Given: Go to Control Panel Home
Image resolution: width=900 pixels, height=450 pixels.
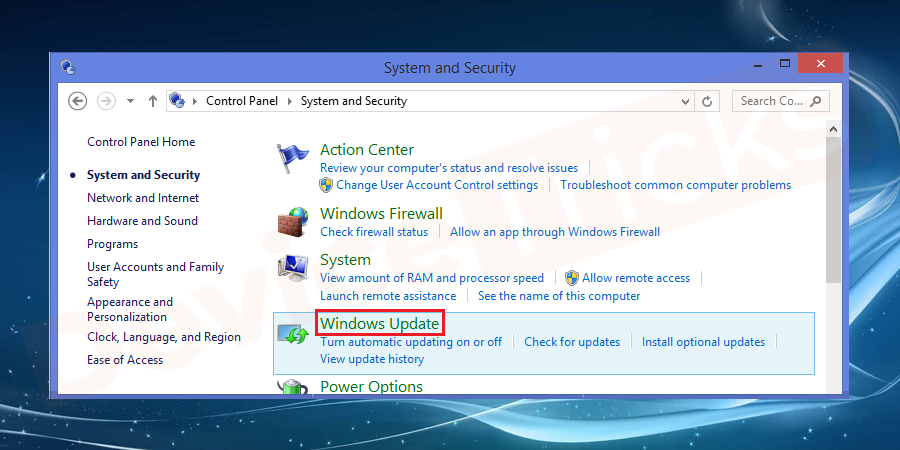Looking at the screenshot, I should [x=141, y=142].
